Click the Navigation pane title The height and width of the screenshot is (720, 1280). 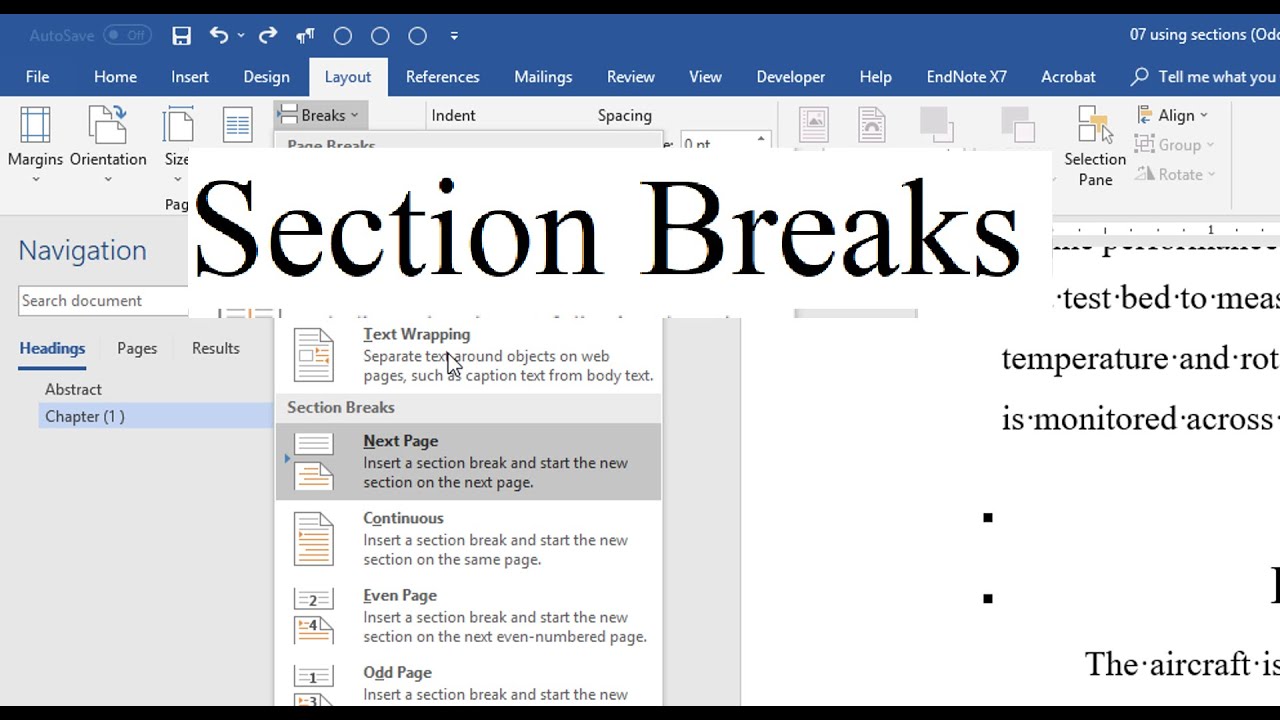82,250
